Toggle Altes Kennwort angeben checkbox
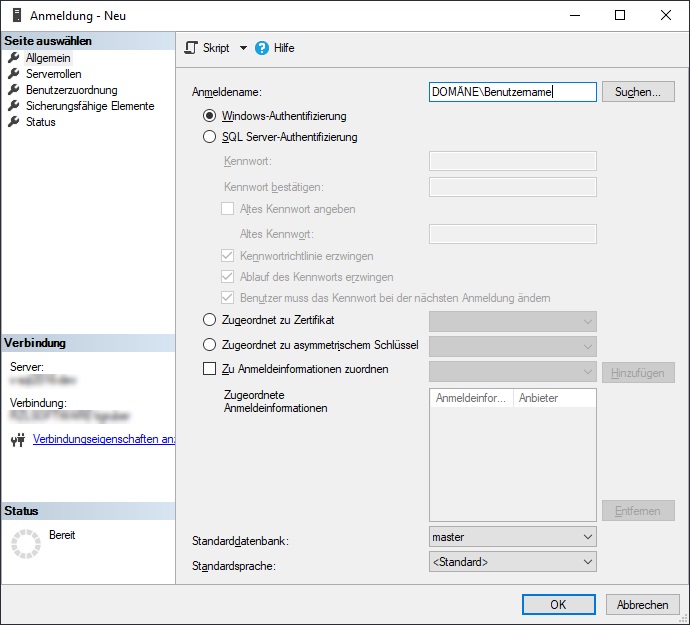690x625 pixels. 227,209
